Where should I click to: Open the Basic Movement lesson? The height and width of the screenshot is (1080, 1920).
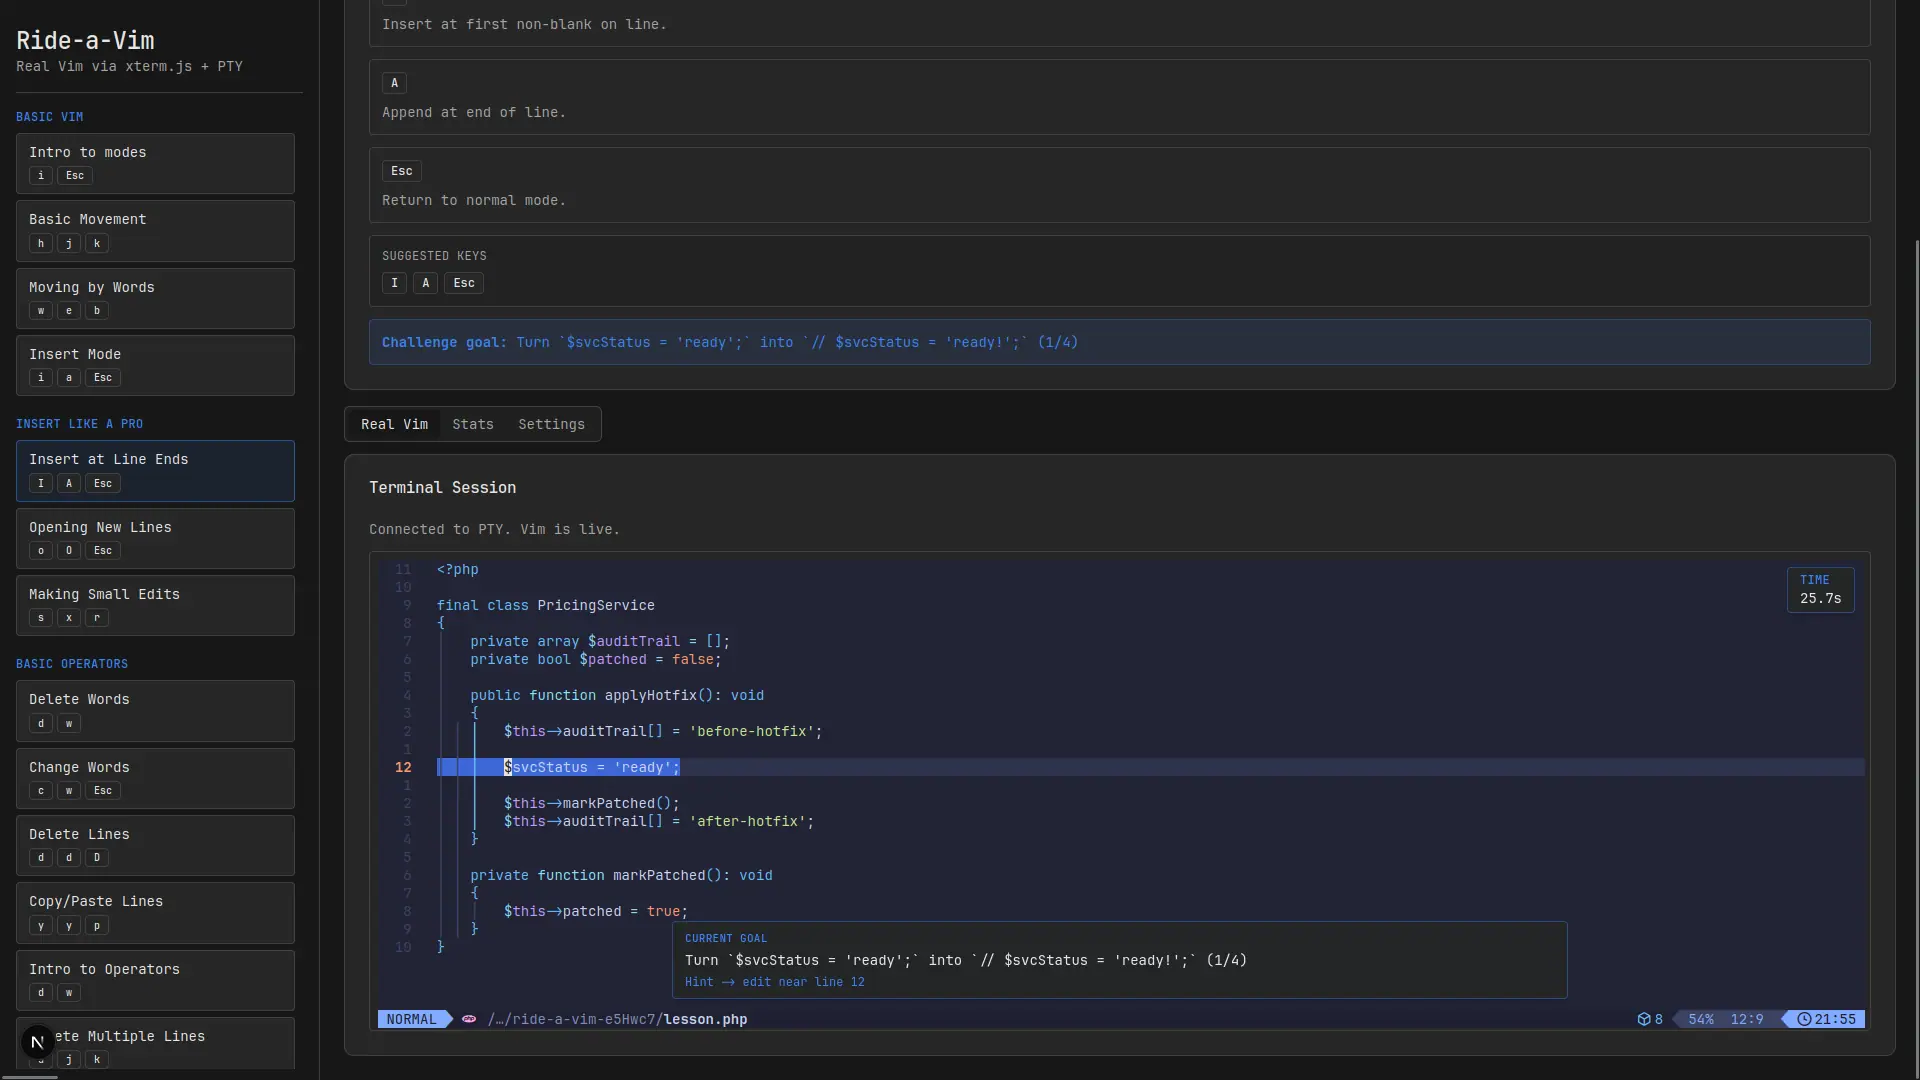coord(155,231)
